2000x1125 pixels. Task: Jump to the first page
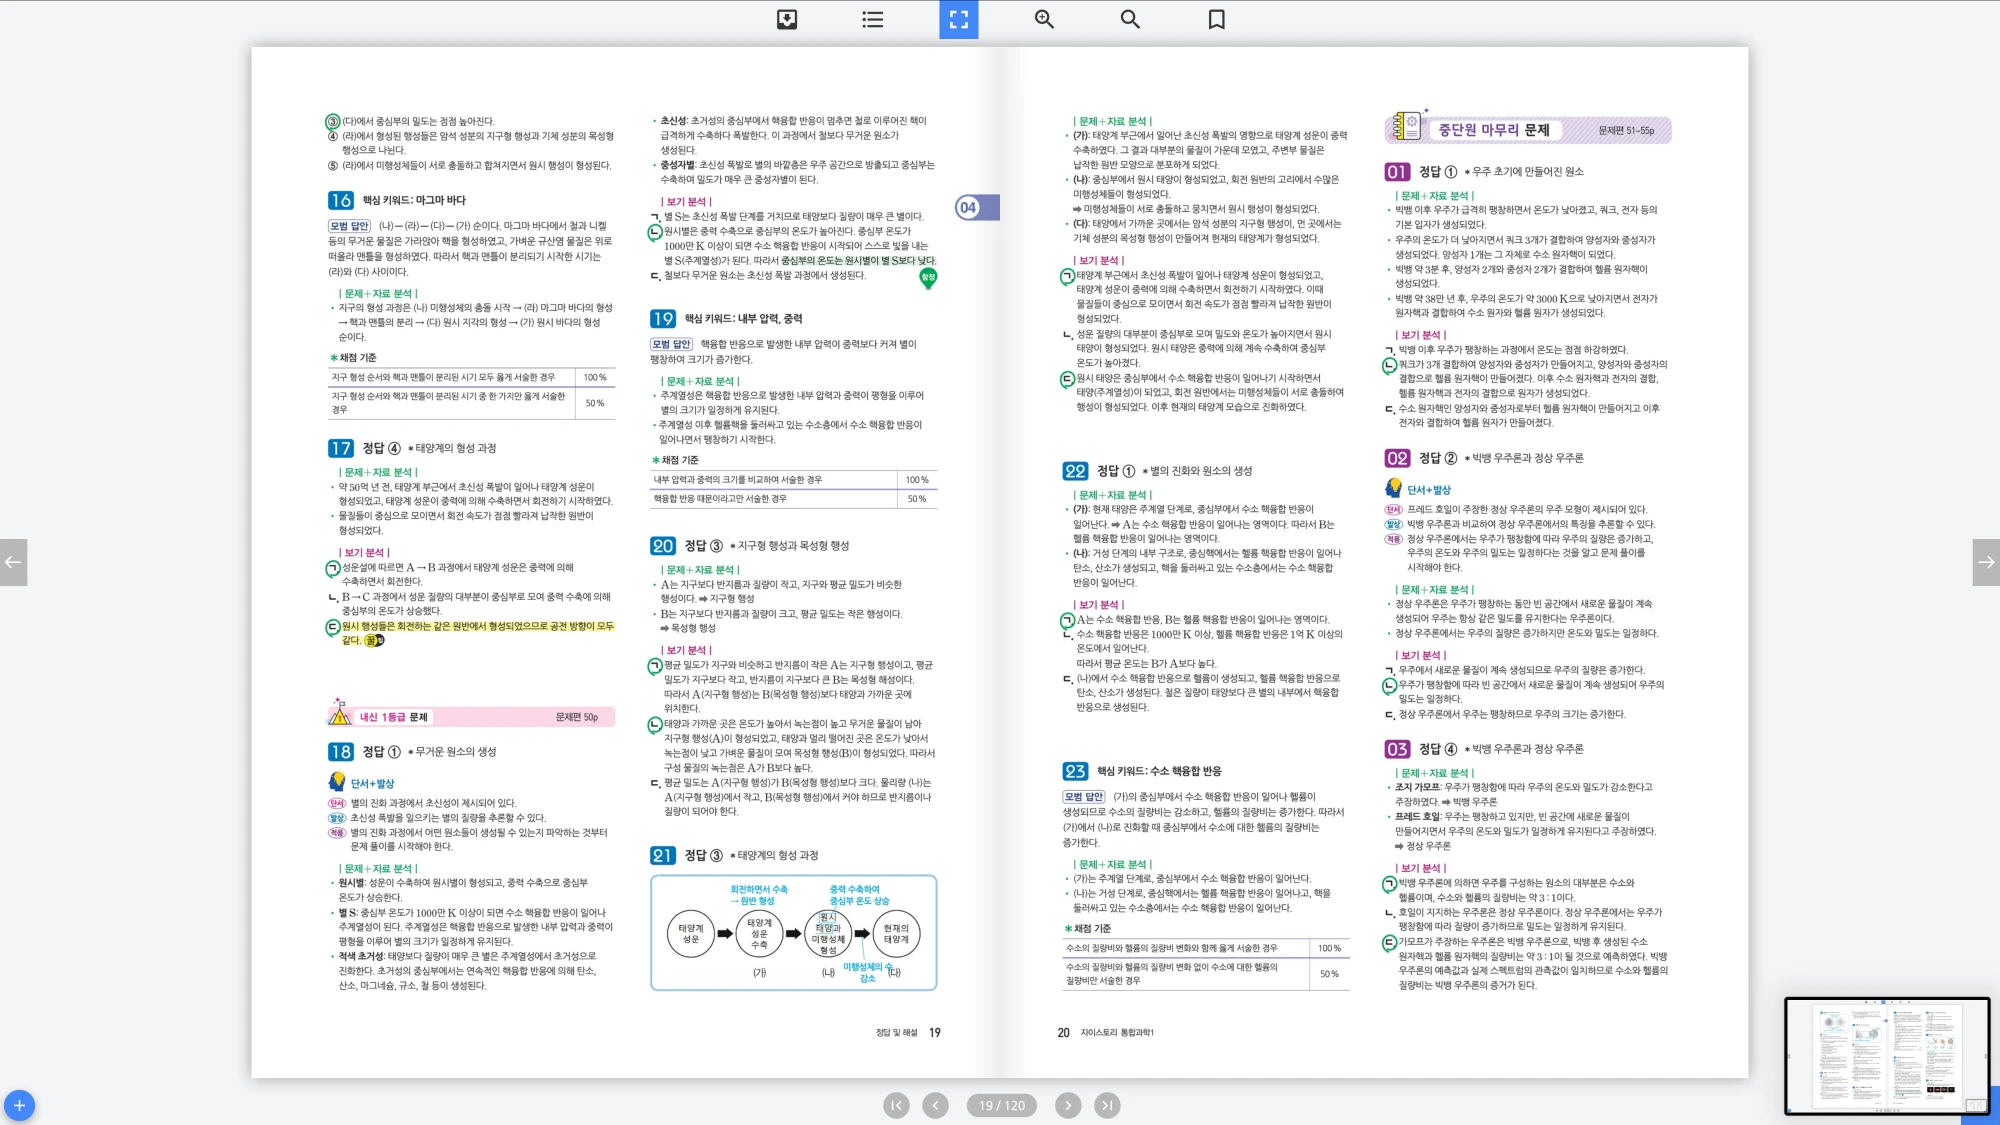[896, 1105]
